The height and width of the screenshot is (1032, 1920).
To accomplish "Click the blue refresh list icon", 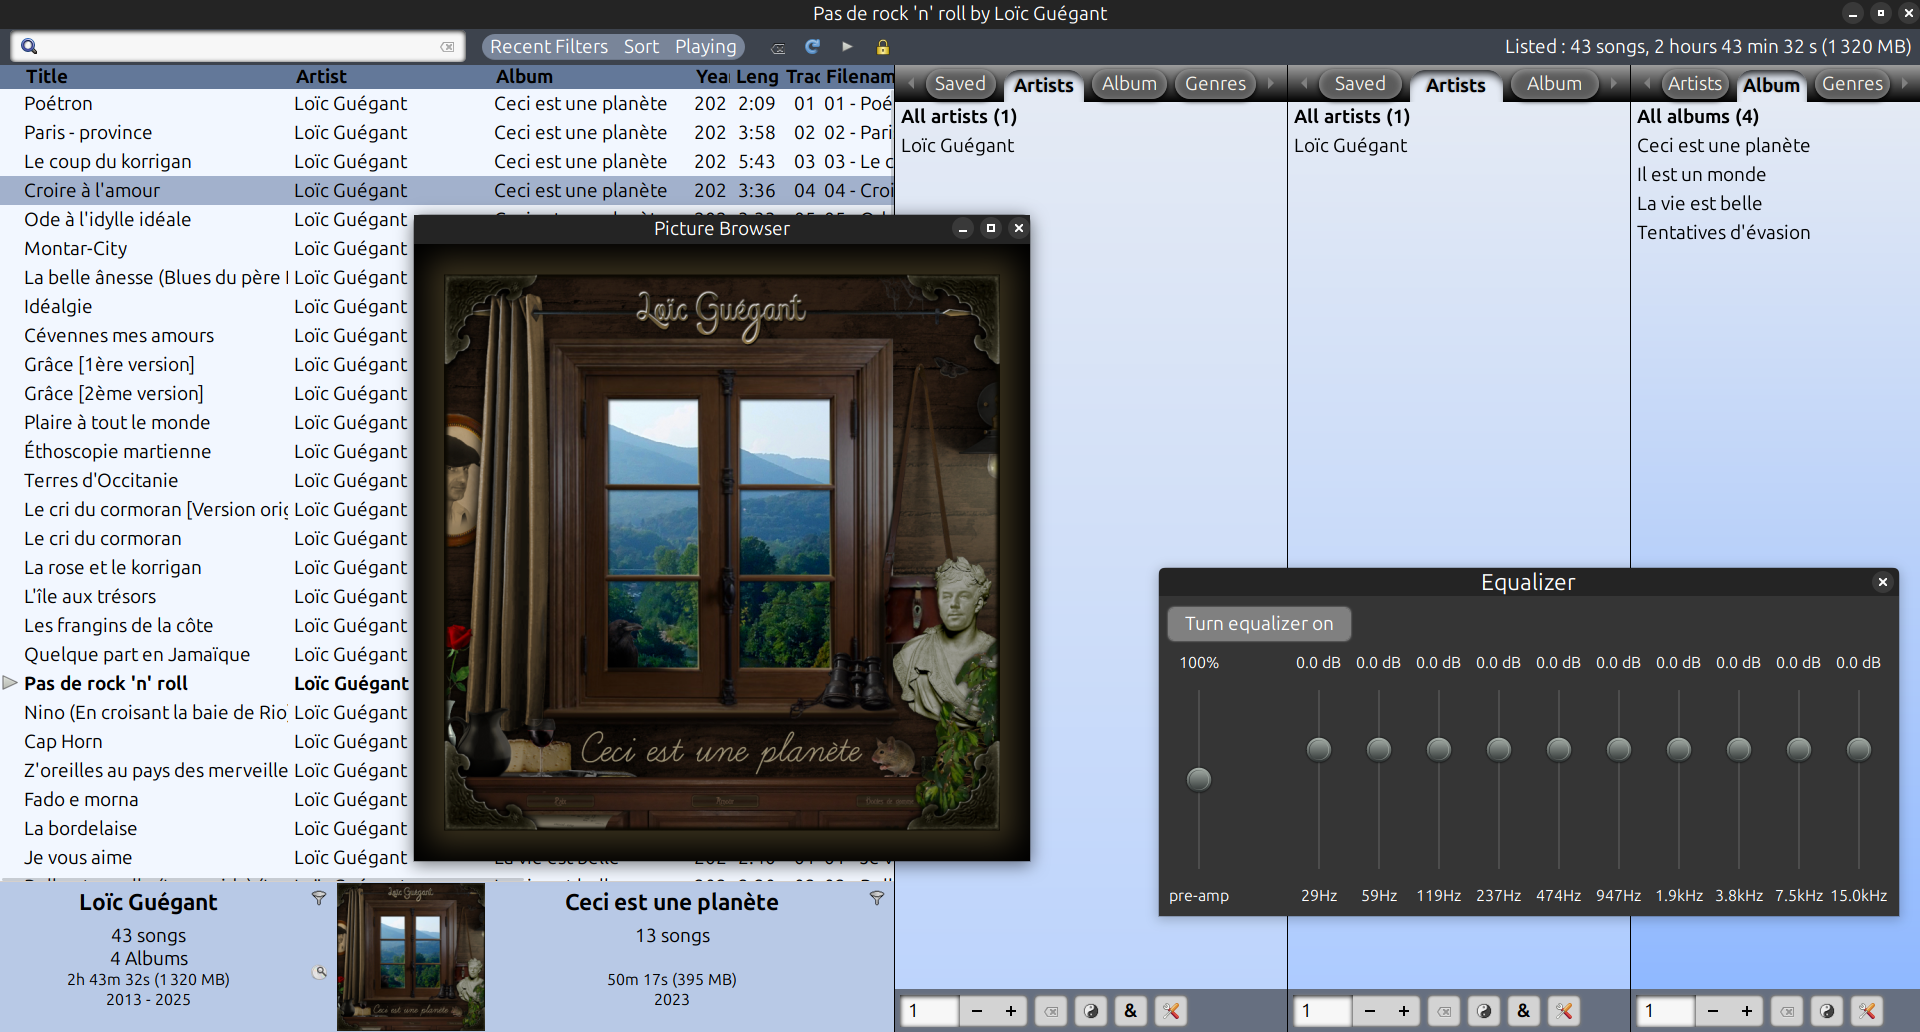I will (812, 46).
